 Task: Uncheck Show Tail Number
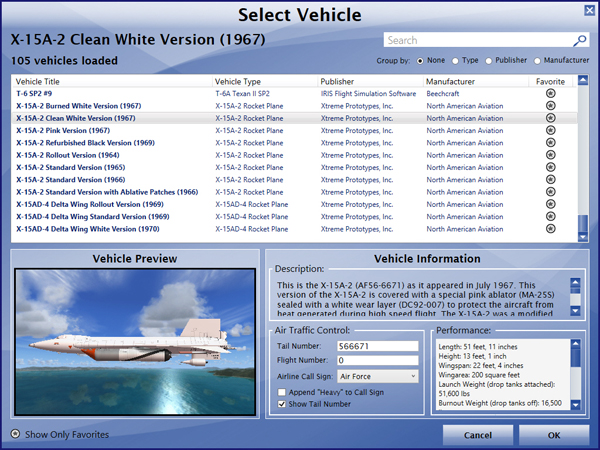[282, 404]
